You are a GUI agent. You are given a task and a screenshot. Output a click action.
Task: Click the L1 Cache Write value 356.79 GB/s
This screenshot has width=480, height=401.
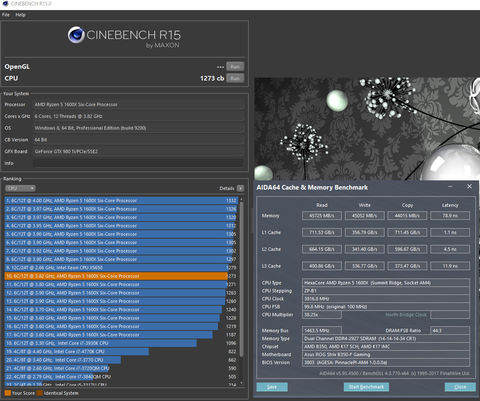365,232
